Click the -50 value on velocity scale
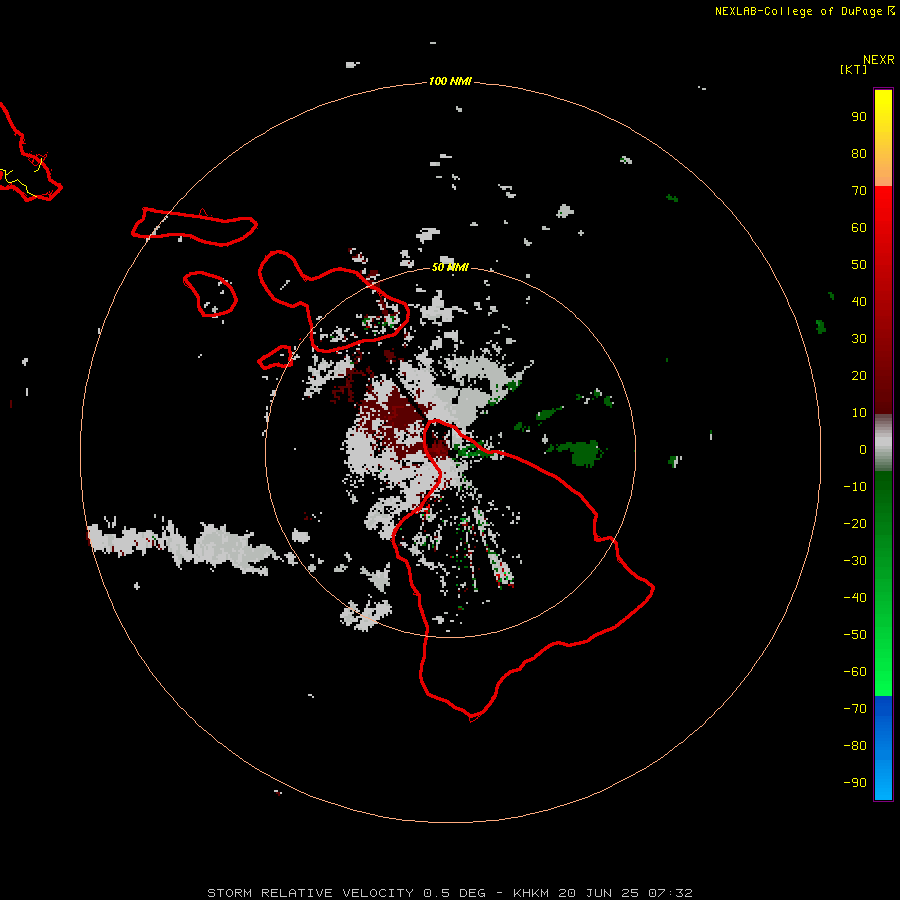This screenshot has width=900, height=900. pyautogui.click(x=855, y=635)
